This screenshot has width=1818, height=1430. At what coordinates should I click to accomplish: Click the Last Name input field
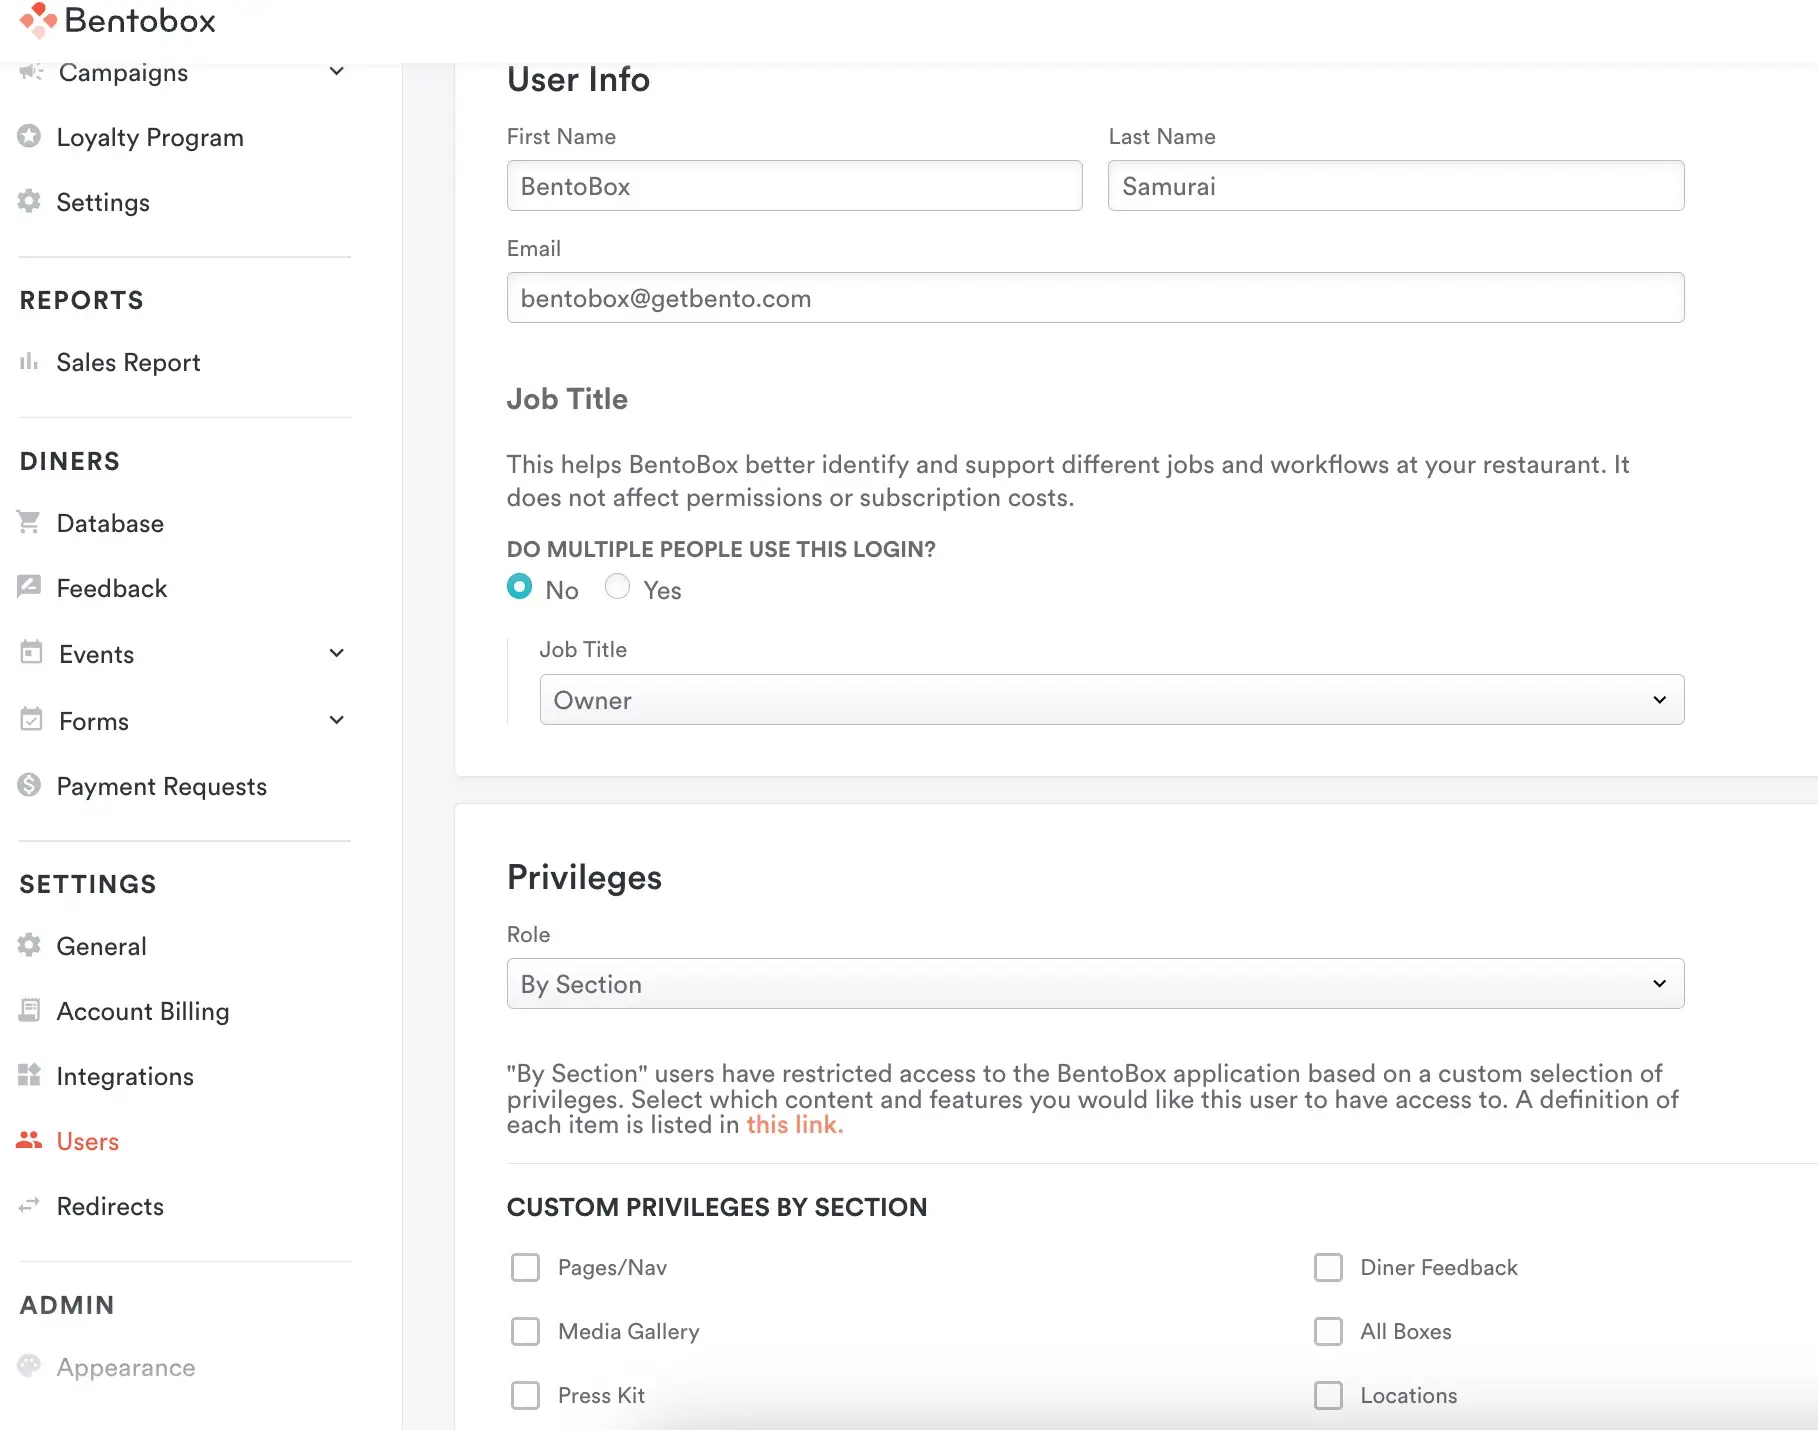(1396, 186)
